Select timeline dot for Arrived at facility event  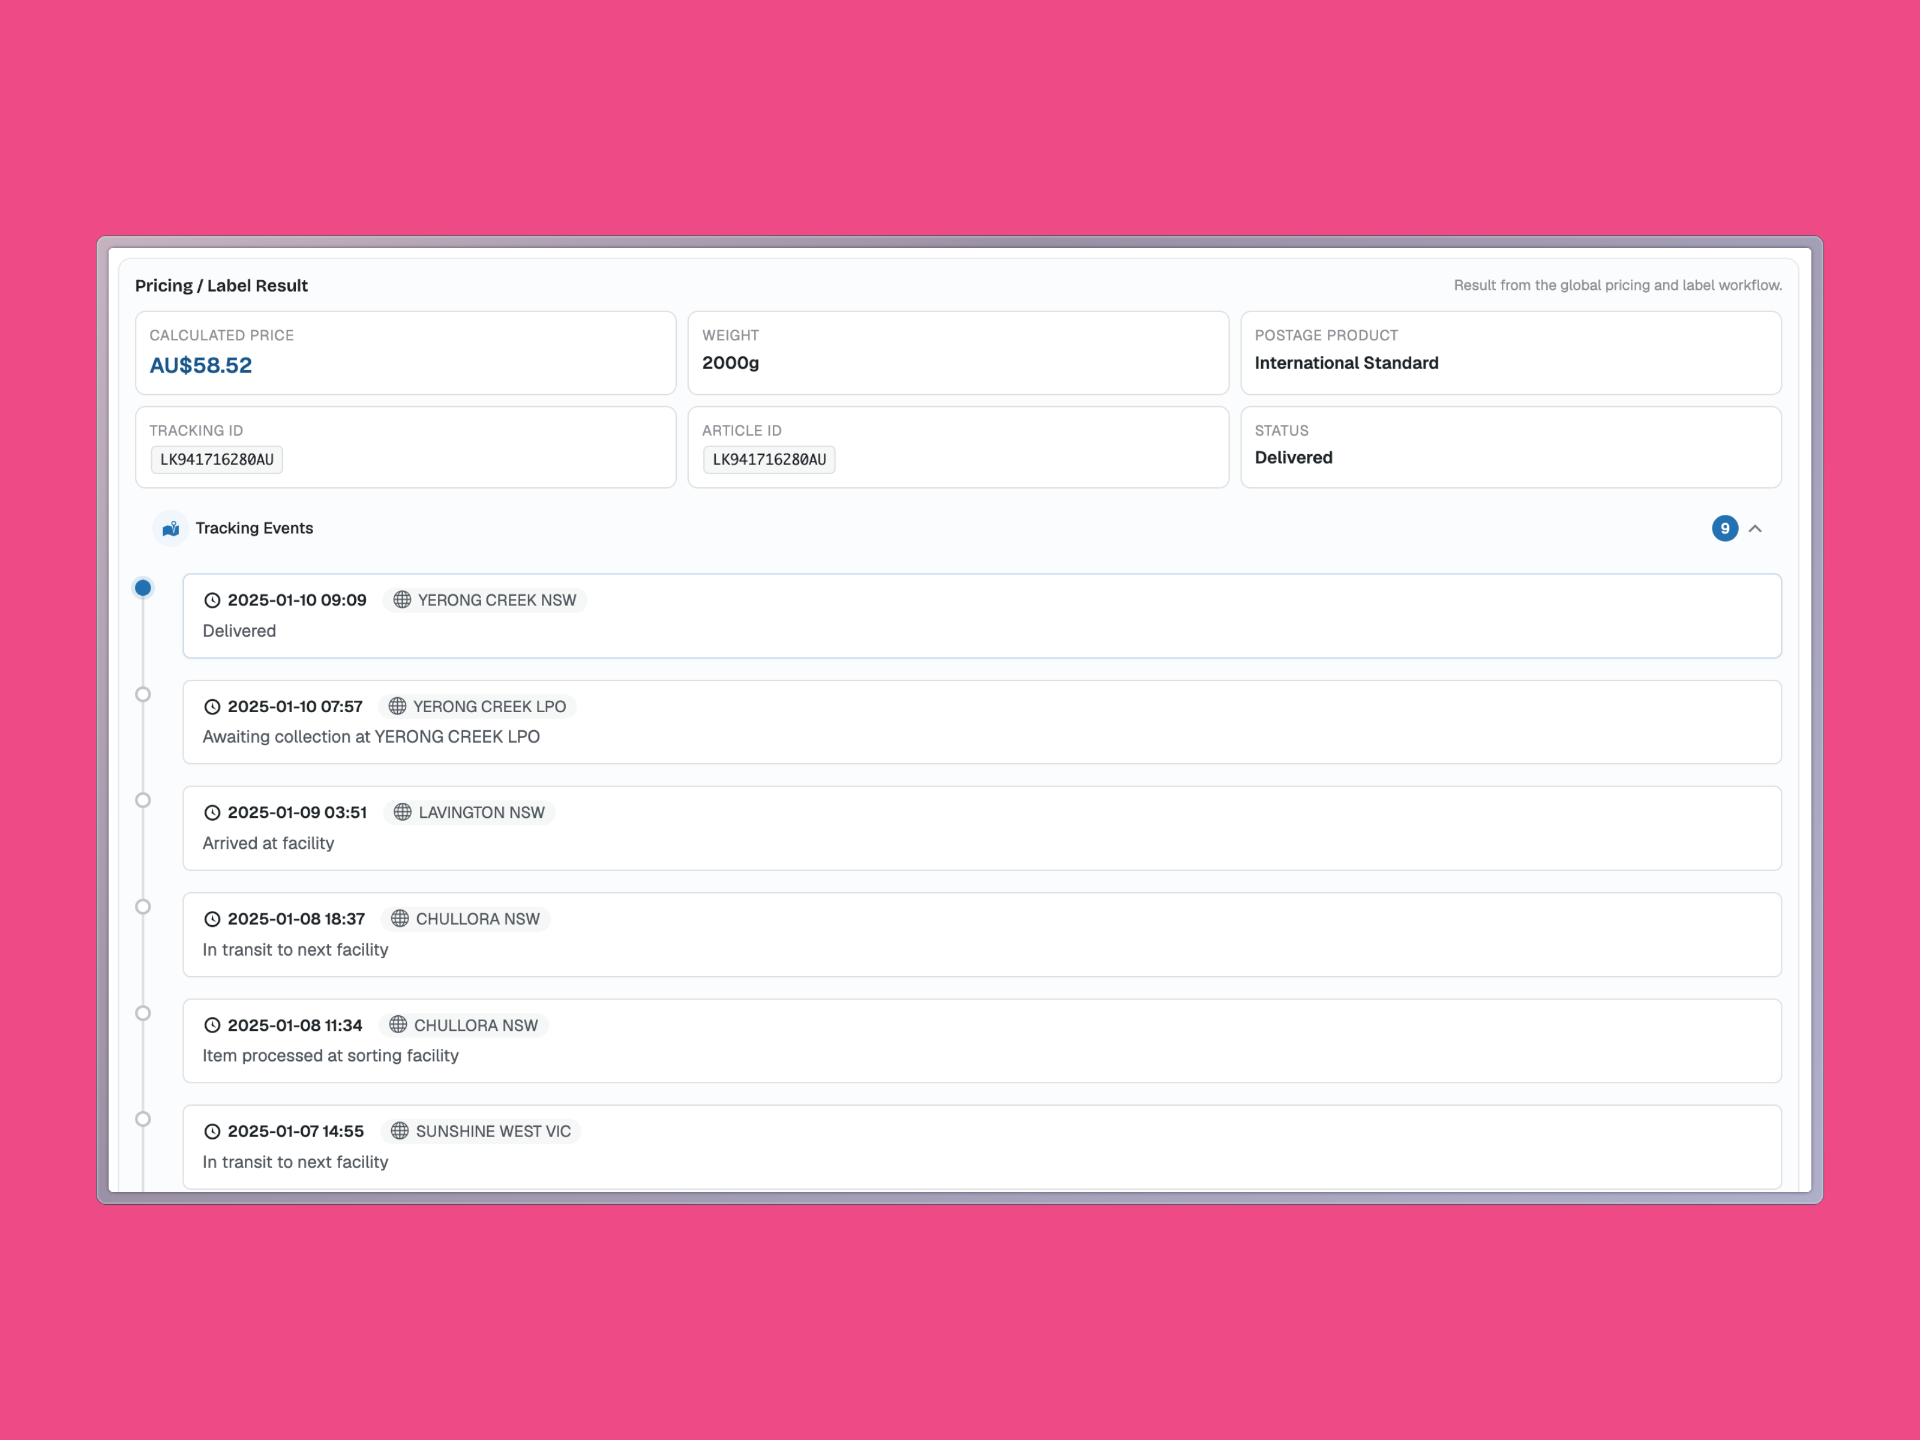(x=143, y=800)
